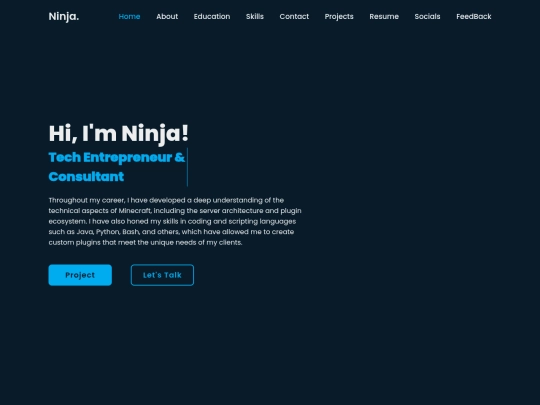This screenshot has height=405, width=540.
Task: Go to Socials in the navbar
Action: [427, 17]
